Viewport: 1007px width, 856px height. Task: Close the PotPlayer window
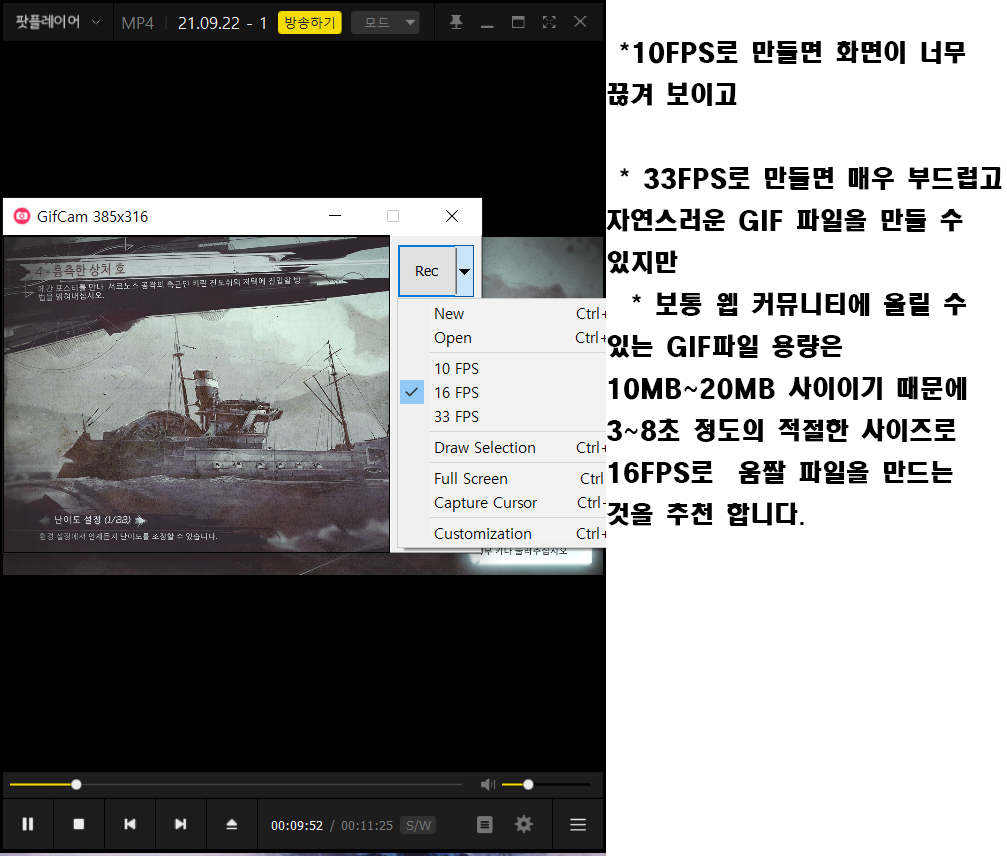580,22
